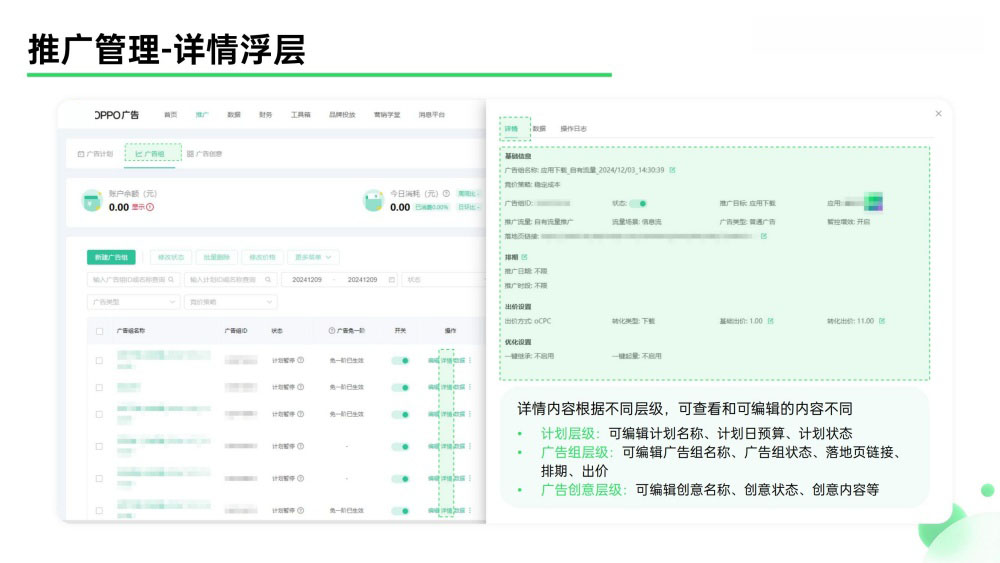
Task: Click the green 新建广告组 button
Action: coord(111,258)
